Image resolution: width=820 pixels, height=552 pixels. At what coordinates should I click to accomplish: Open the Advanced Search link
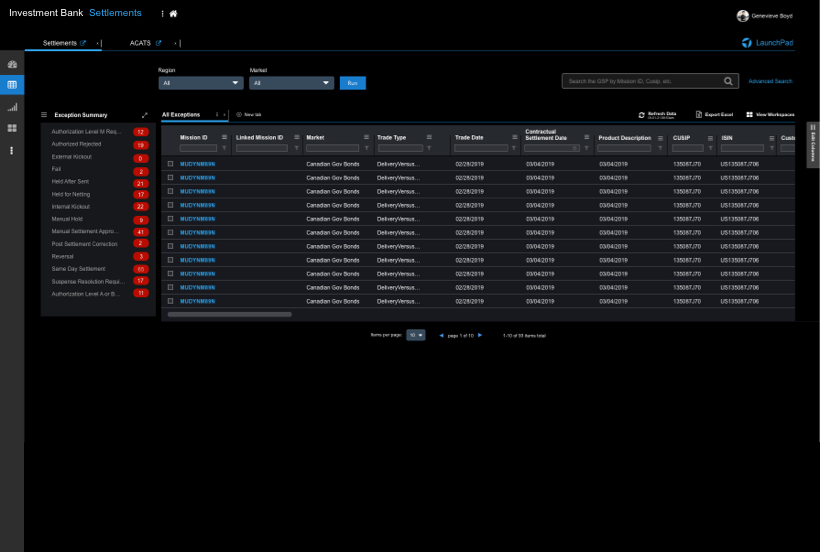(770, 81)
